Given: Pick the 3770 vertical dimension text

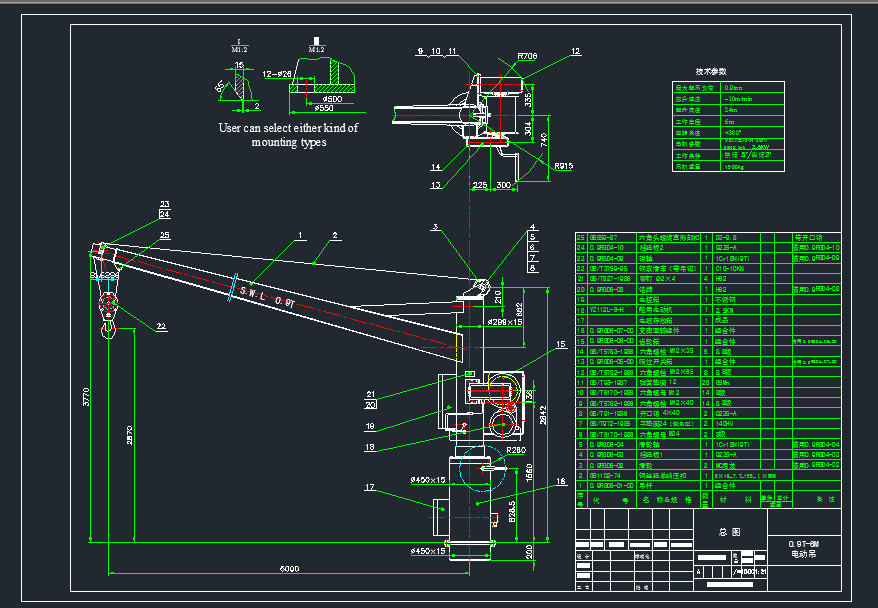Looking at the screenshot, I should pos(86,396).
